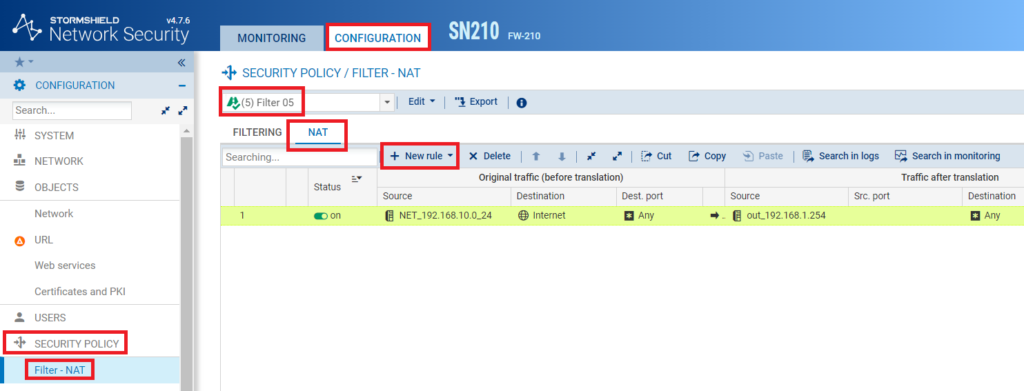Screen dimensions: 1024x391
Task: Collapse all sidebar menus icon
Action: (166, 111)
